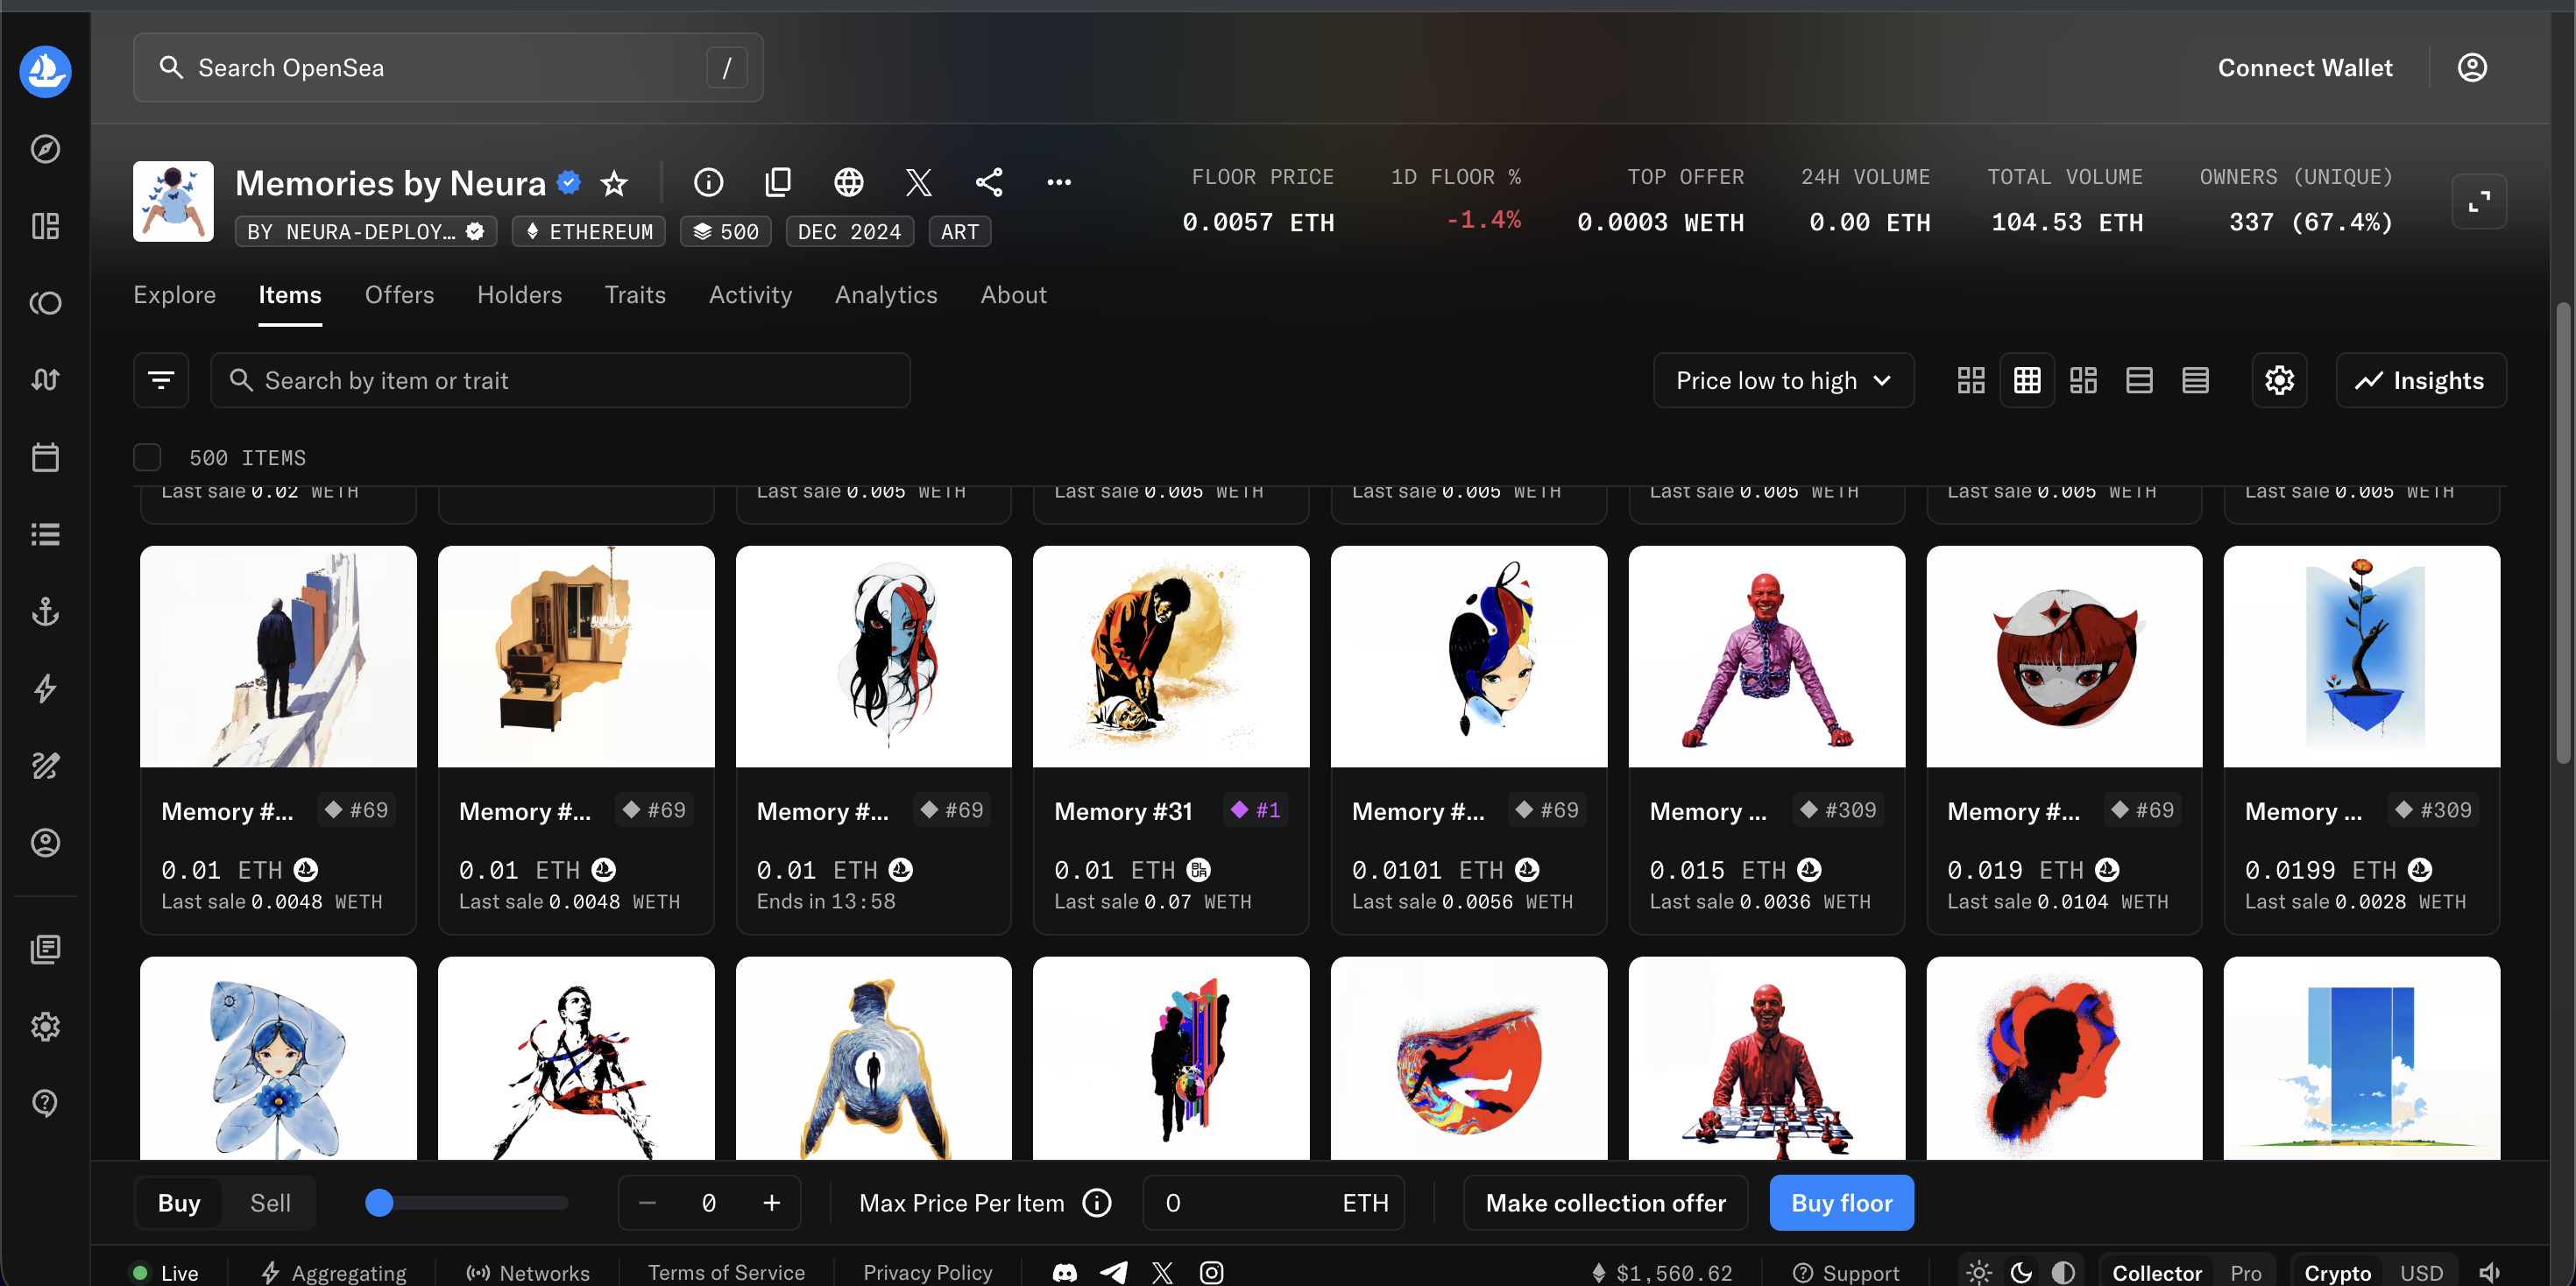
Task: Share the collection via share icon
Action: click(989, 182)
